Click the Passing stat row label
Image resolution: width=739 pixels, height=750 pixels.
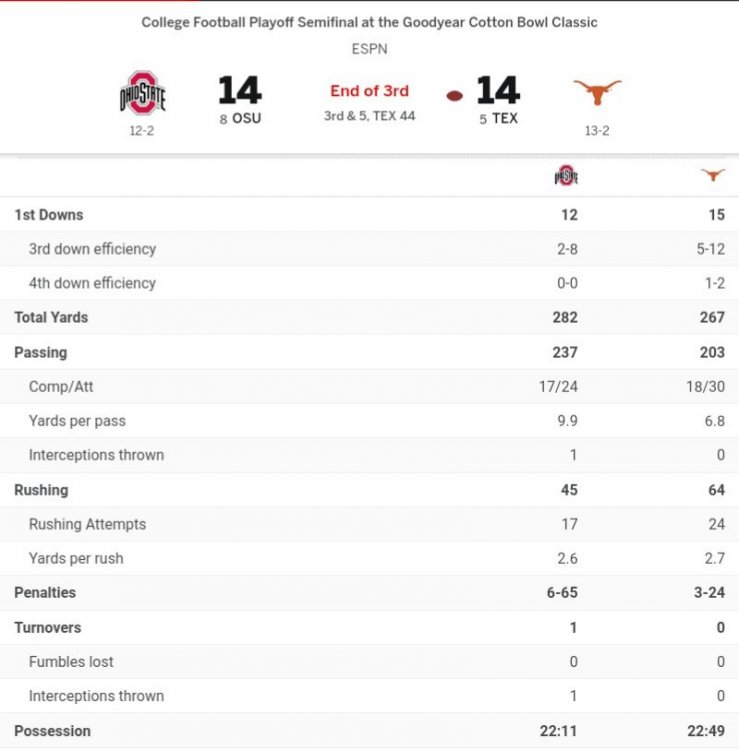coord(41,352)
